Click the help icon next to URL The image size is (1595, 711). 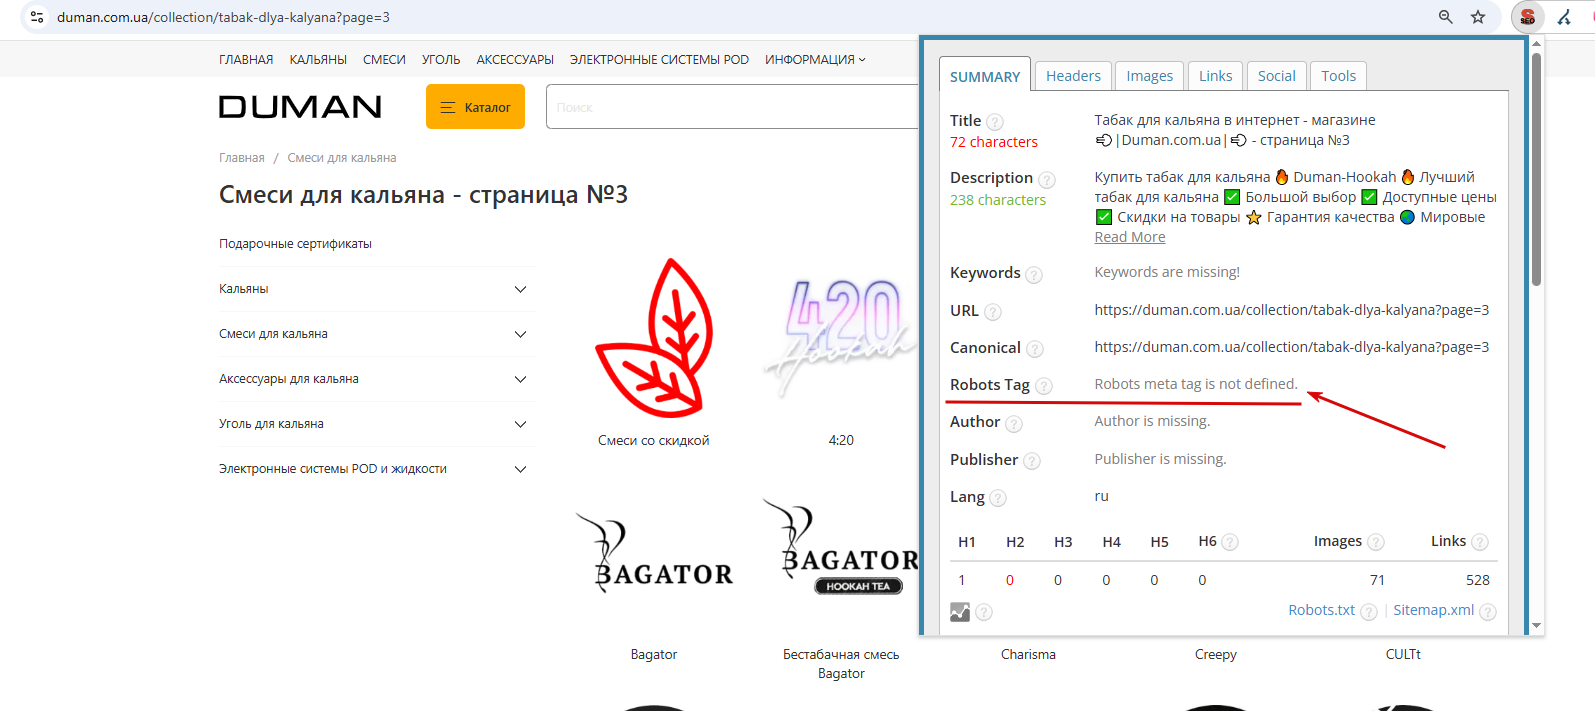pos(993,312)
